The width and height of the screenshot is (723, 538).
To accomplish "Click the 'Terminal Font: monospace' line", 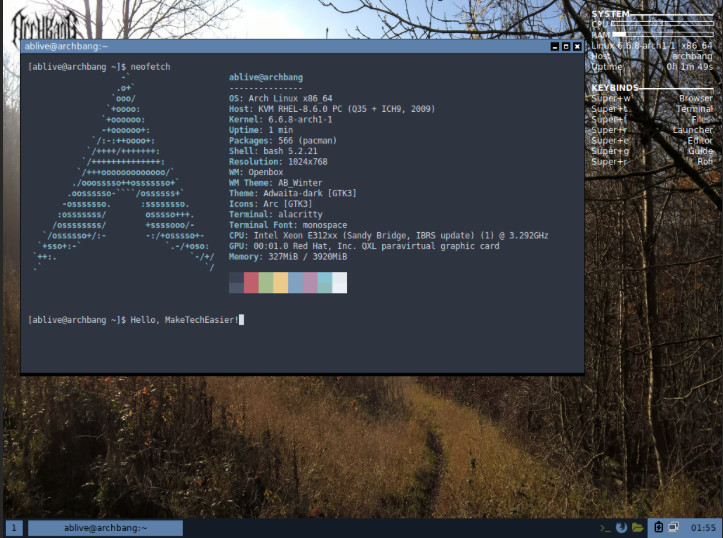I will [288, 225].
